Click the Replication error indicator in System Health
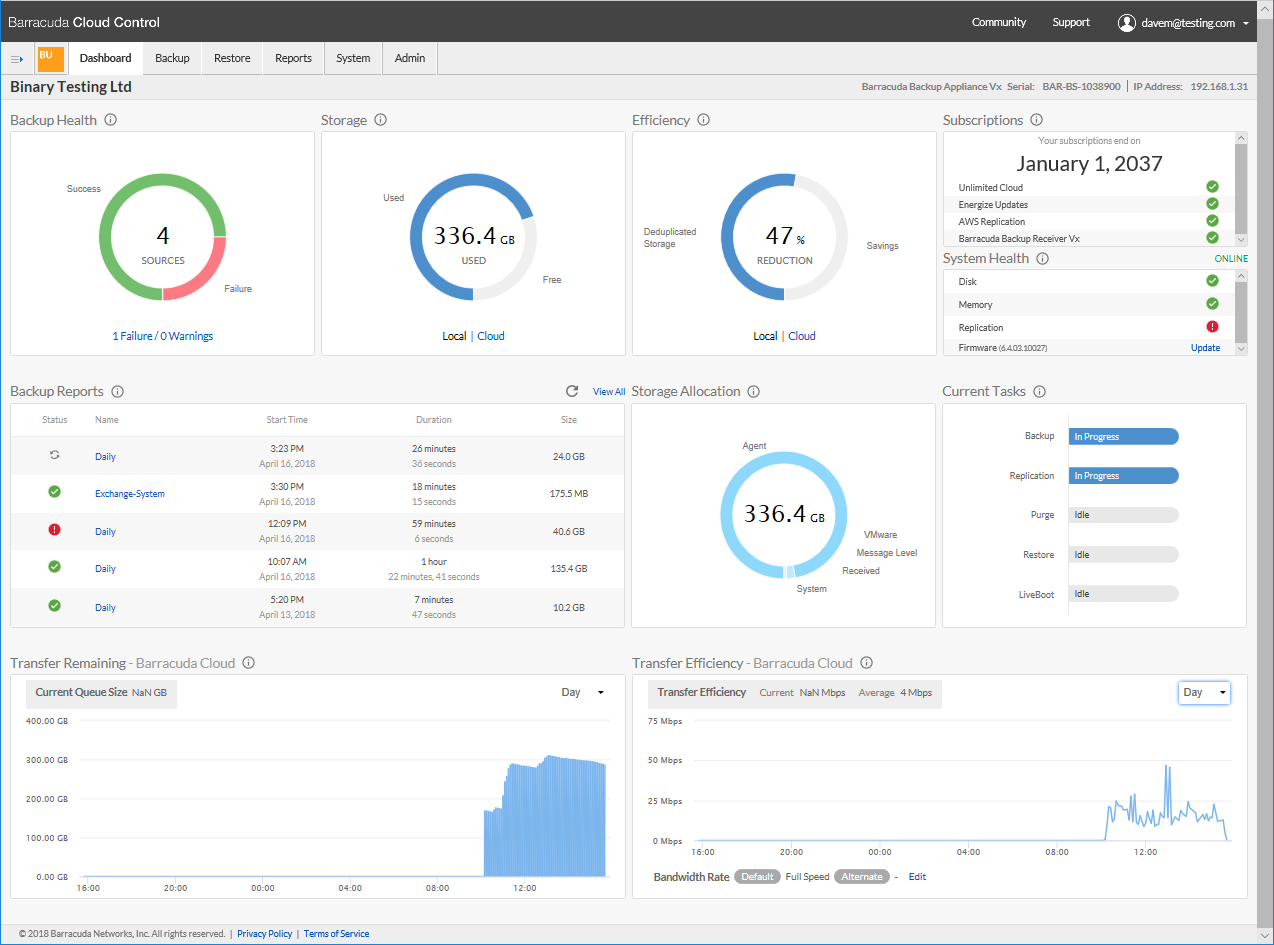 tap(1212, 326)
